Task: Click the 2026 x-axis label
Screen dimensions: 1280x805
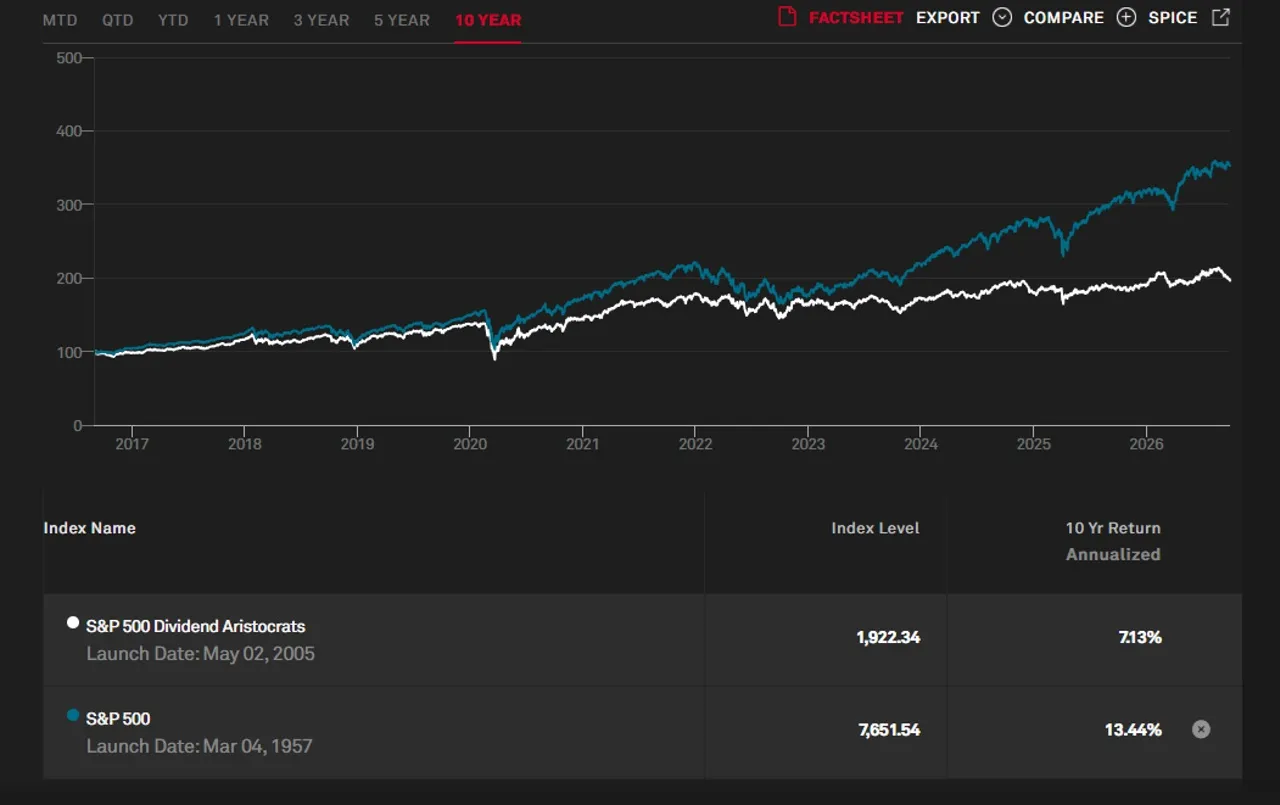Action: [1146, 444]
